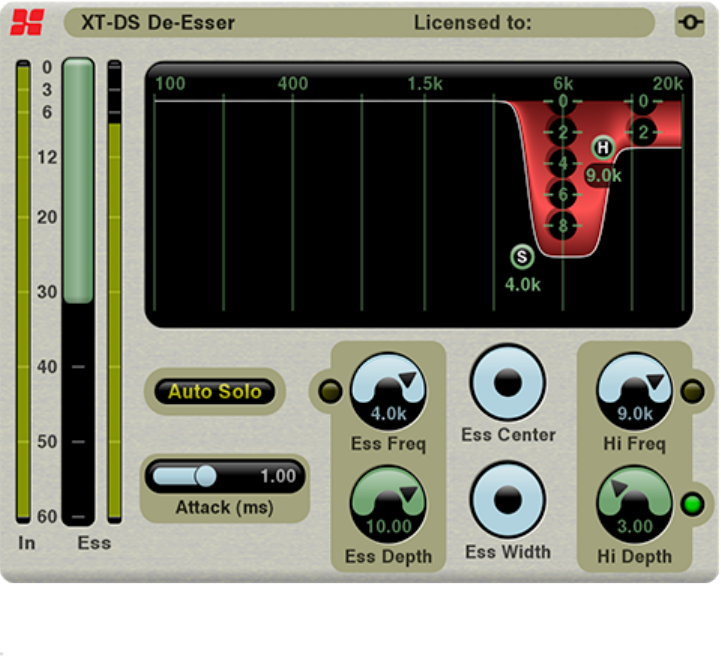Click the Ess Center knob
This screenshot has height=656, width=721.
508,382
